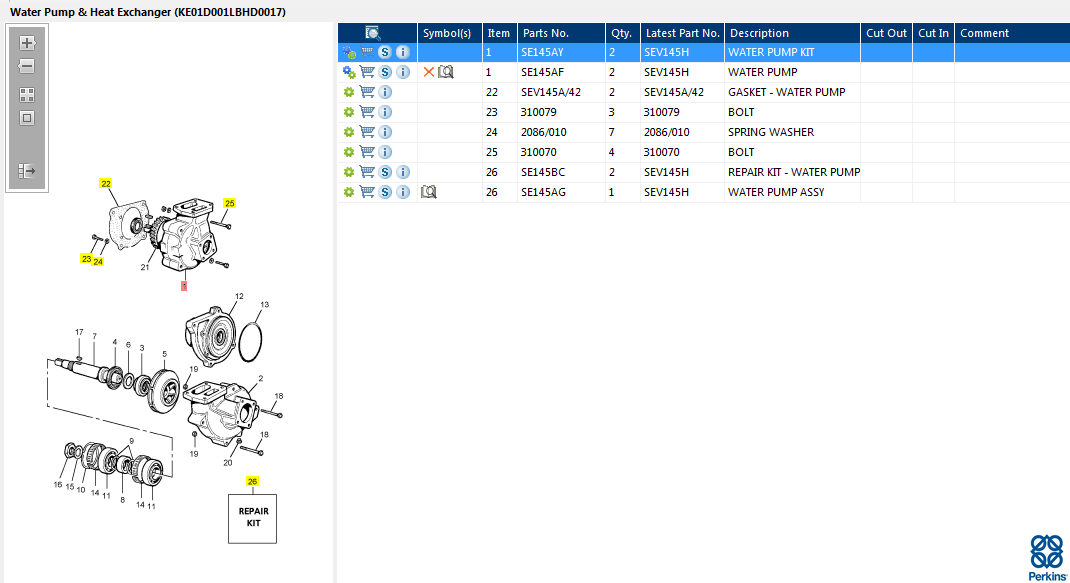Click green gear icon for bolt 310070

tap(349, 152)
